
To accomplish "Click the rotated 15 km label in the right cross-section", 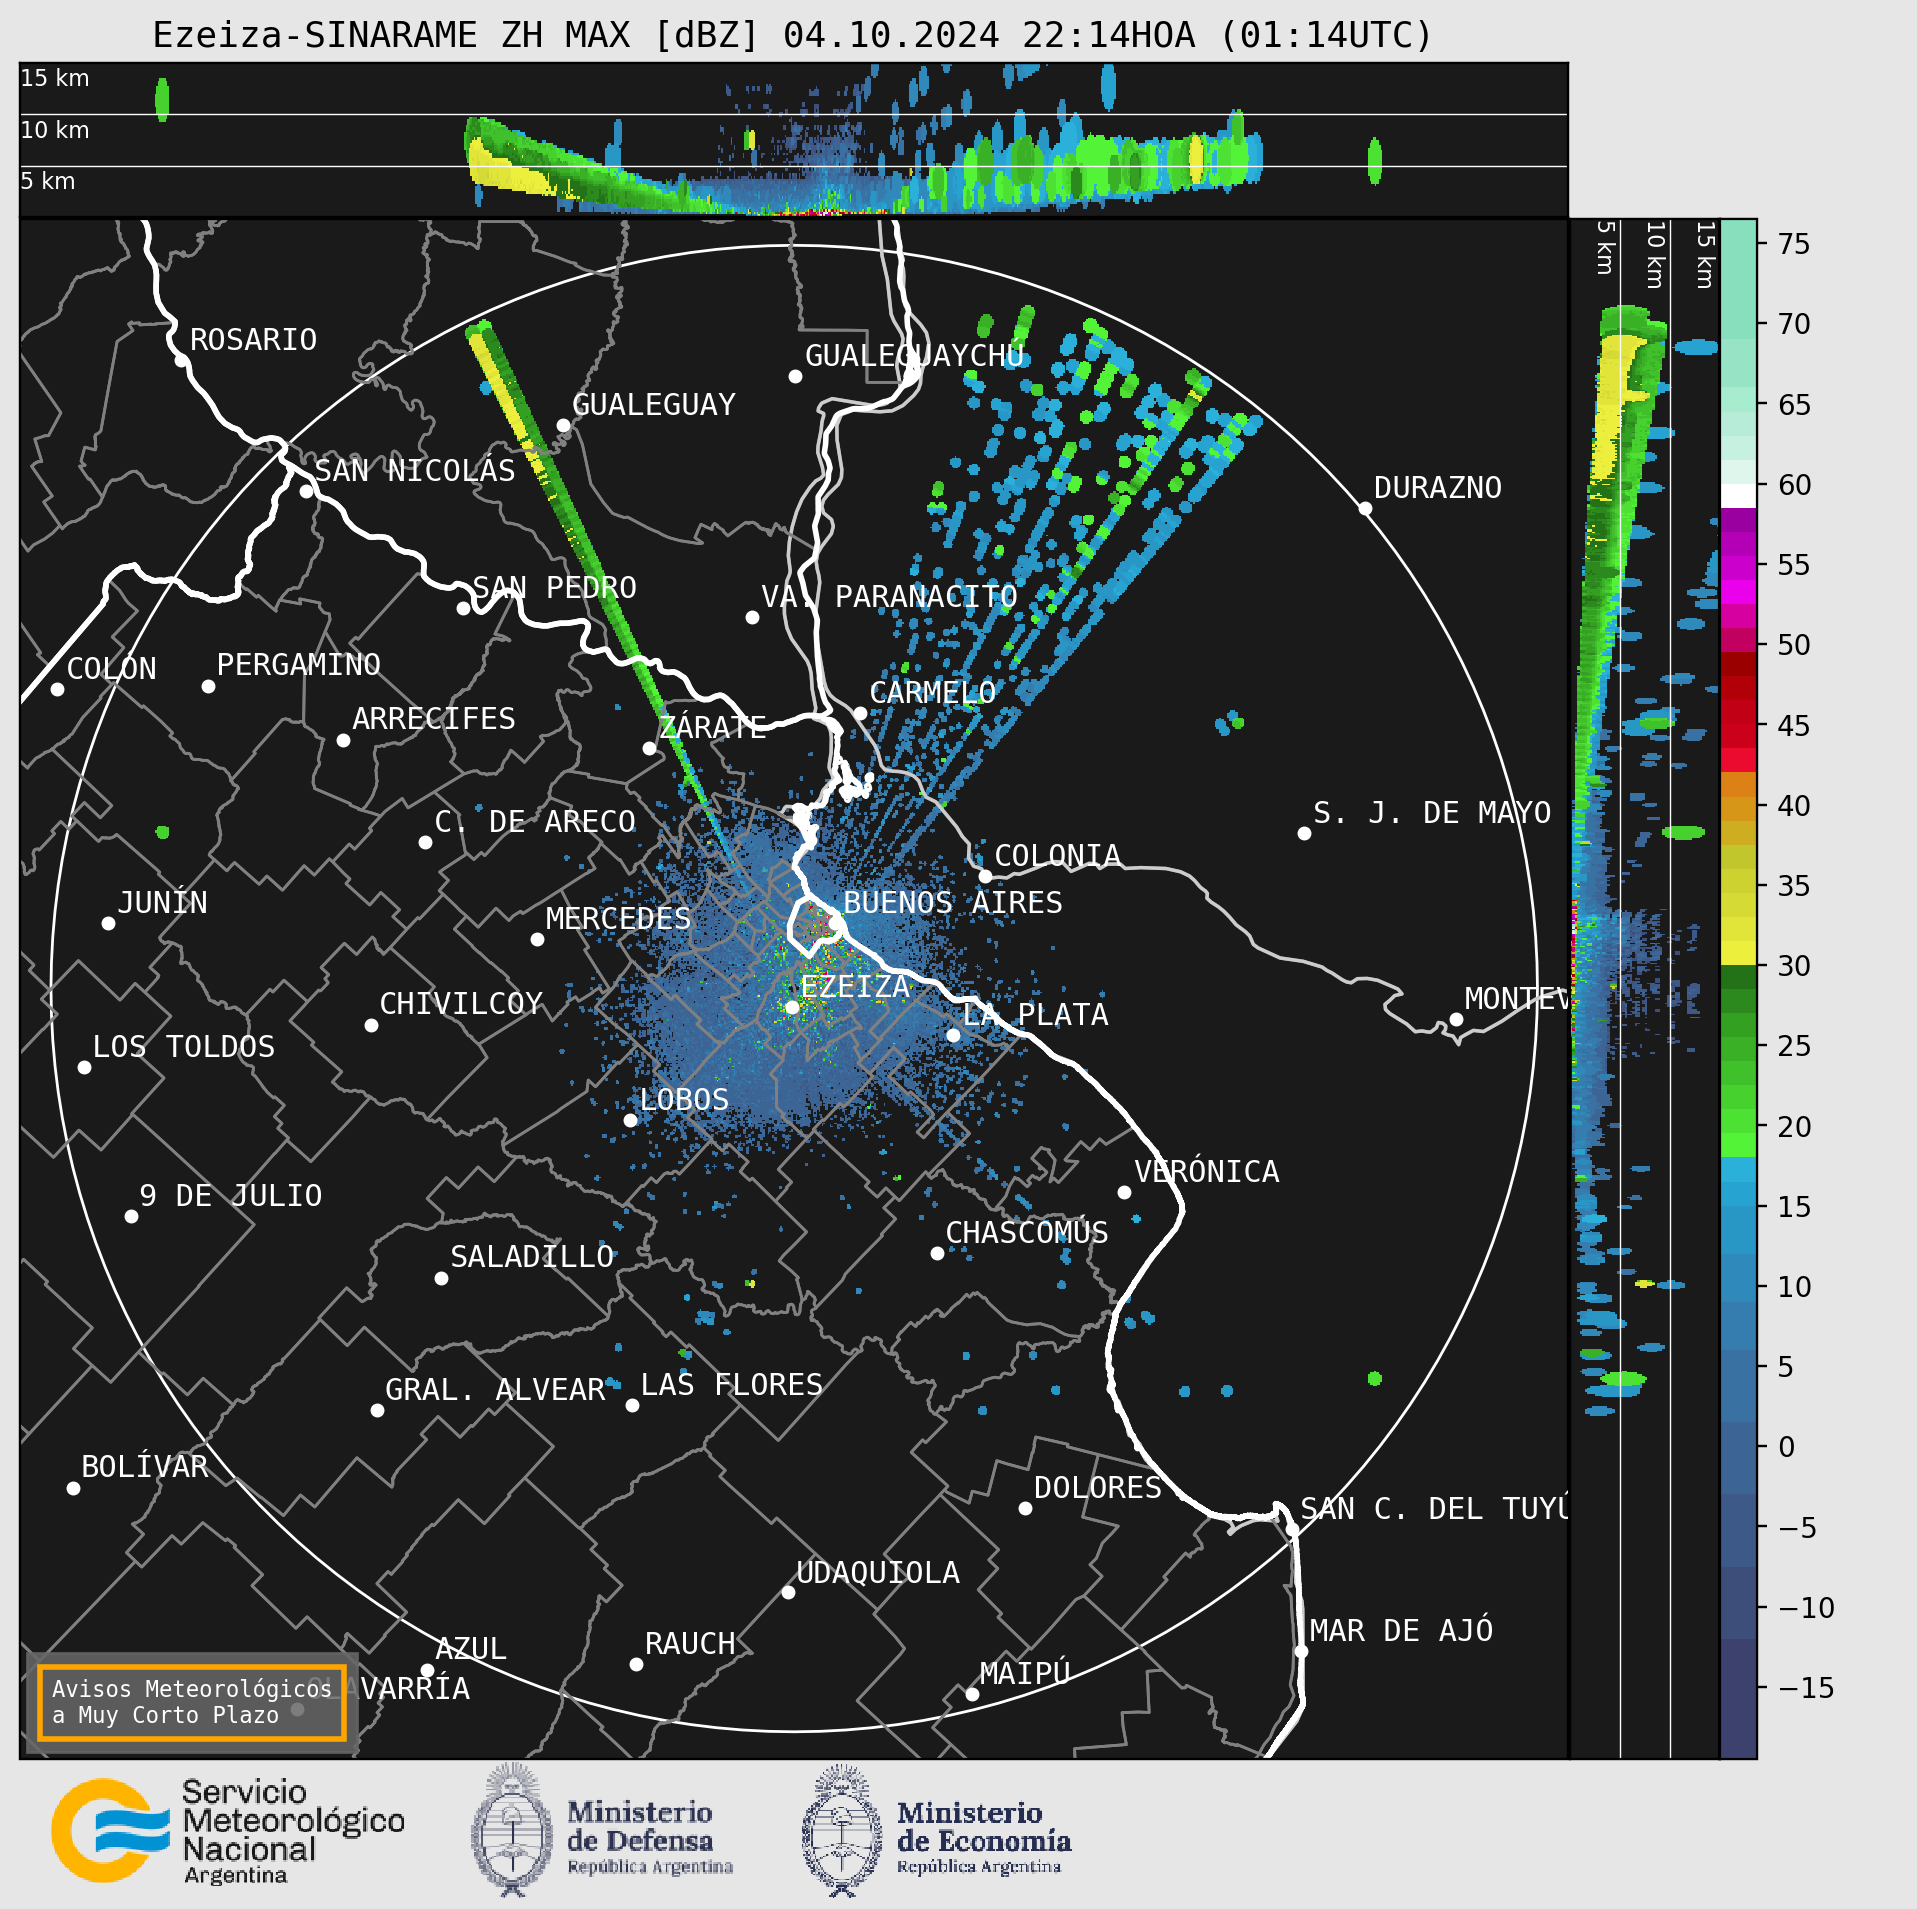I will 1705,255.
